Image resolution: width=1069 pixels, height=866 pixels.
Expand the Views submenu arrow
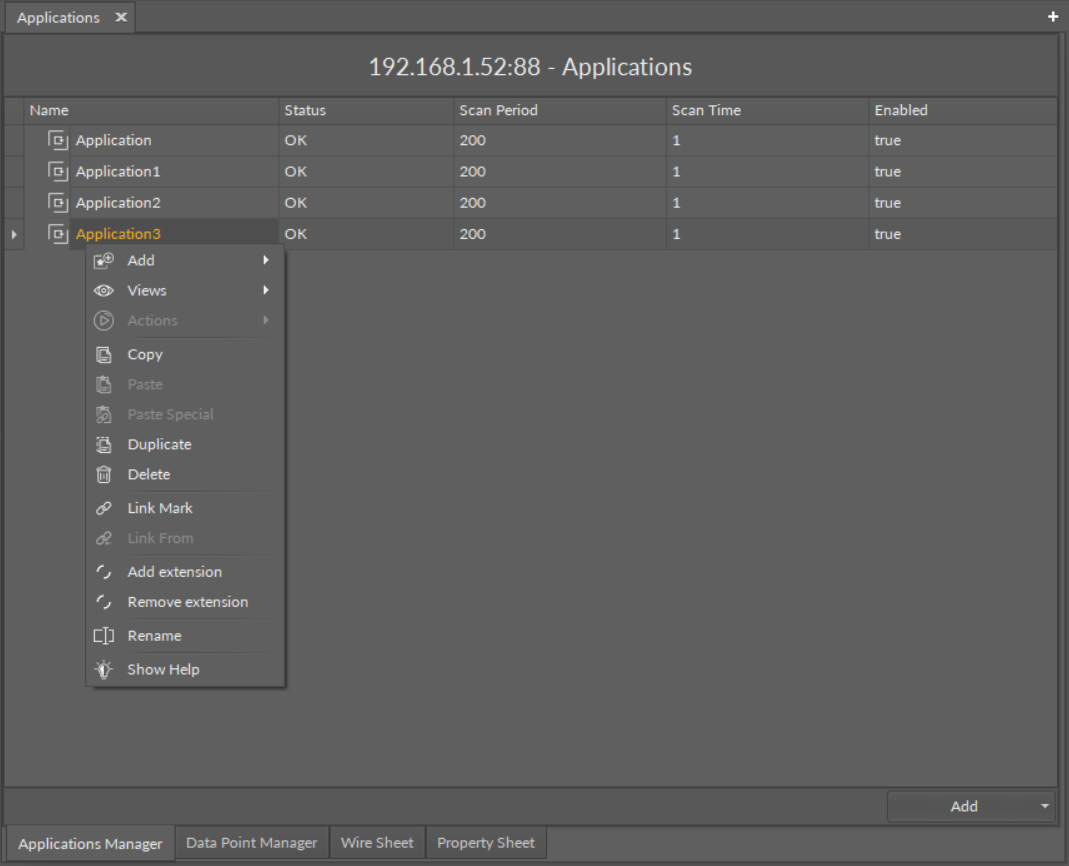click(266, 291)
